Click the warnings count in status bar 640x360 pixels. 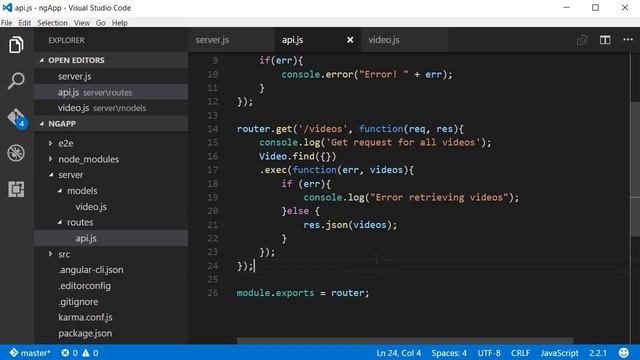tap(90, 353)
